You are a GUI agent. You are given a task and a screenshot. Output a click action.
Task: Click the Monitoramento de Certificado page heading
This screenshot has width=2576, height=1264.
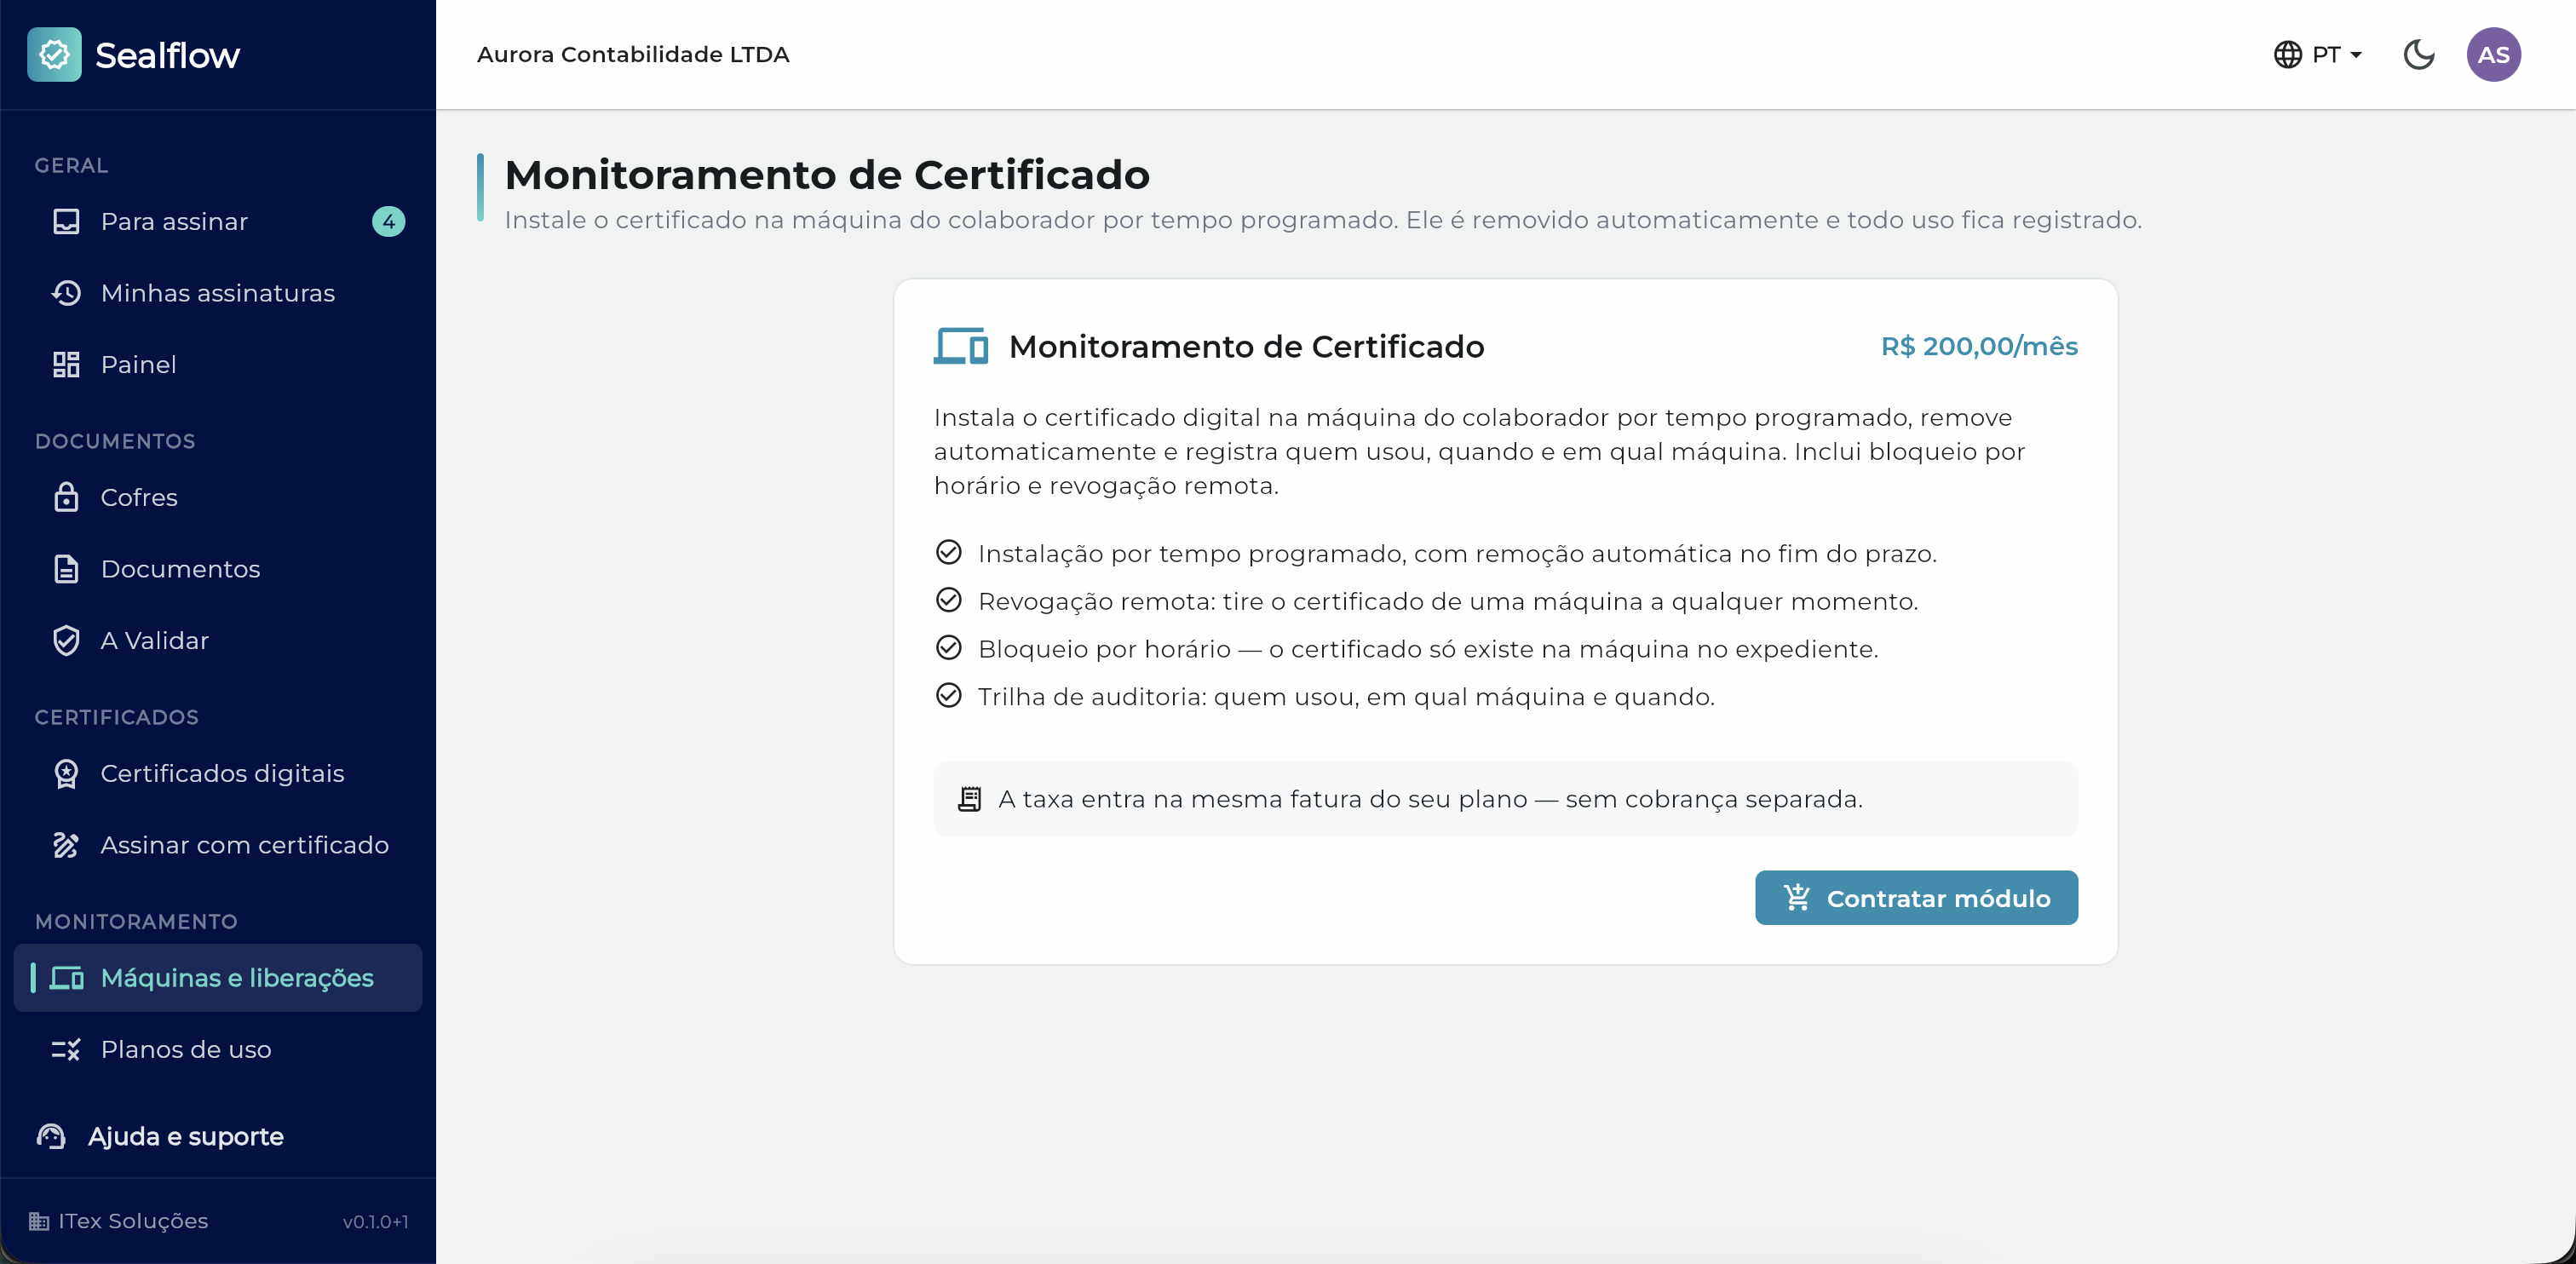click(x=827, y=175)
